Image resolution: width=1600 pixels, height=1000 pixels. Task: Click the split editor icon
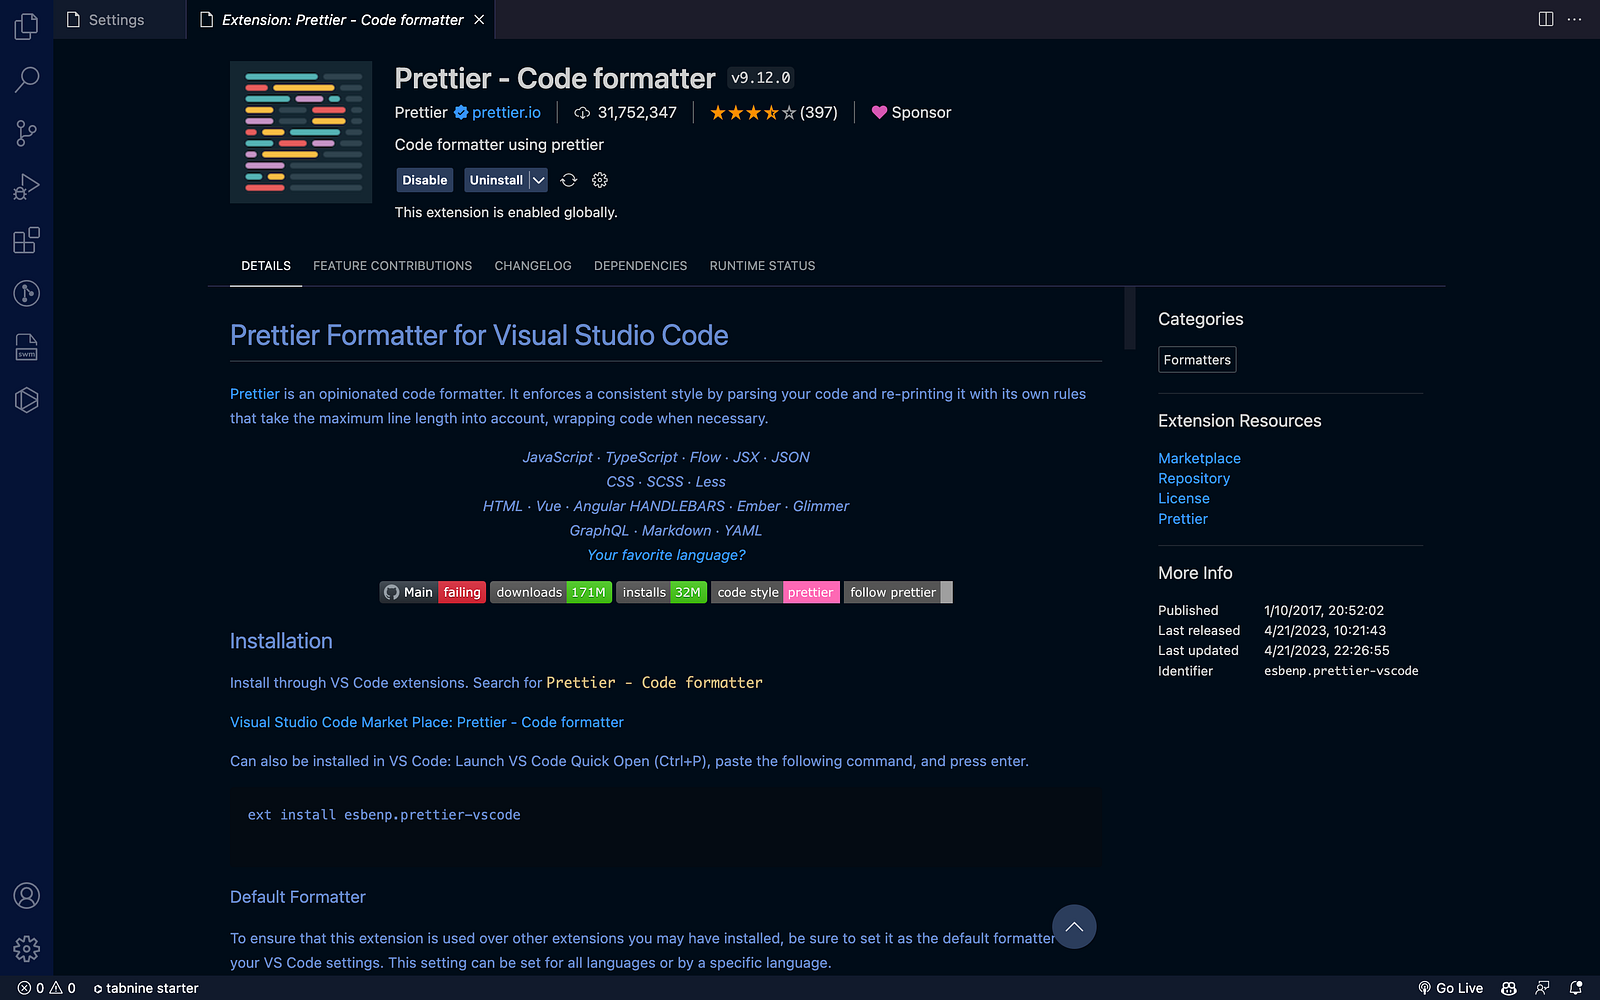[x=1546, y=19]
